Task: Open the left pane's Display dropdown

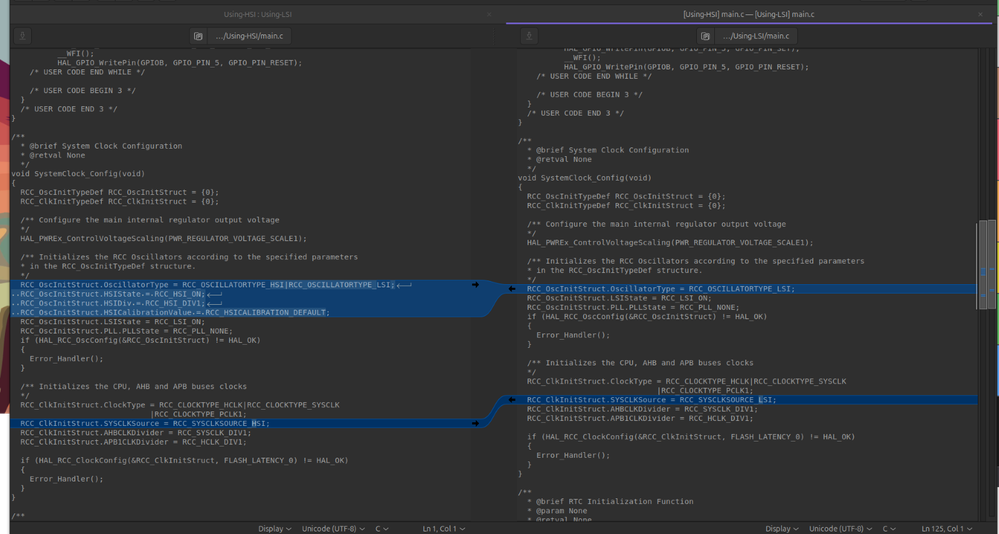Action: click(275, 528)
